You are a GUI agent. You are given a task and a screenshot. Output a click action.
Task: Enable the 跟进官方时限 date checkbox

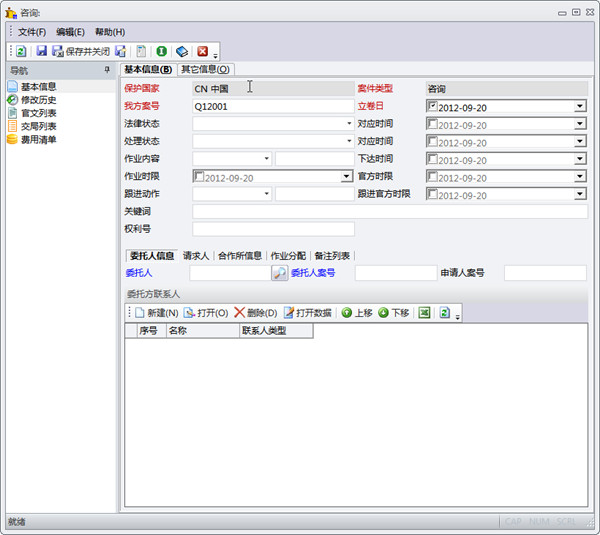coord(432,194)
